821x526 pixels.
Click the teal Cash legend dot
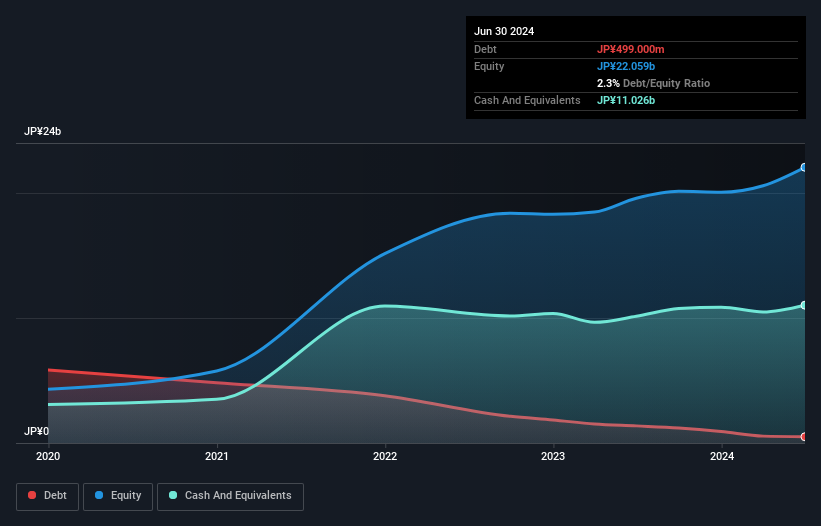click(x=173, y=495)
